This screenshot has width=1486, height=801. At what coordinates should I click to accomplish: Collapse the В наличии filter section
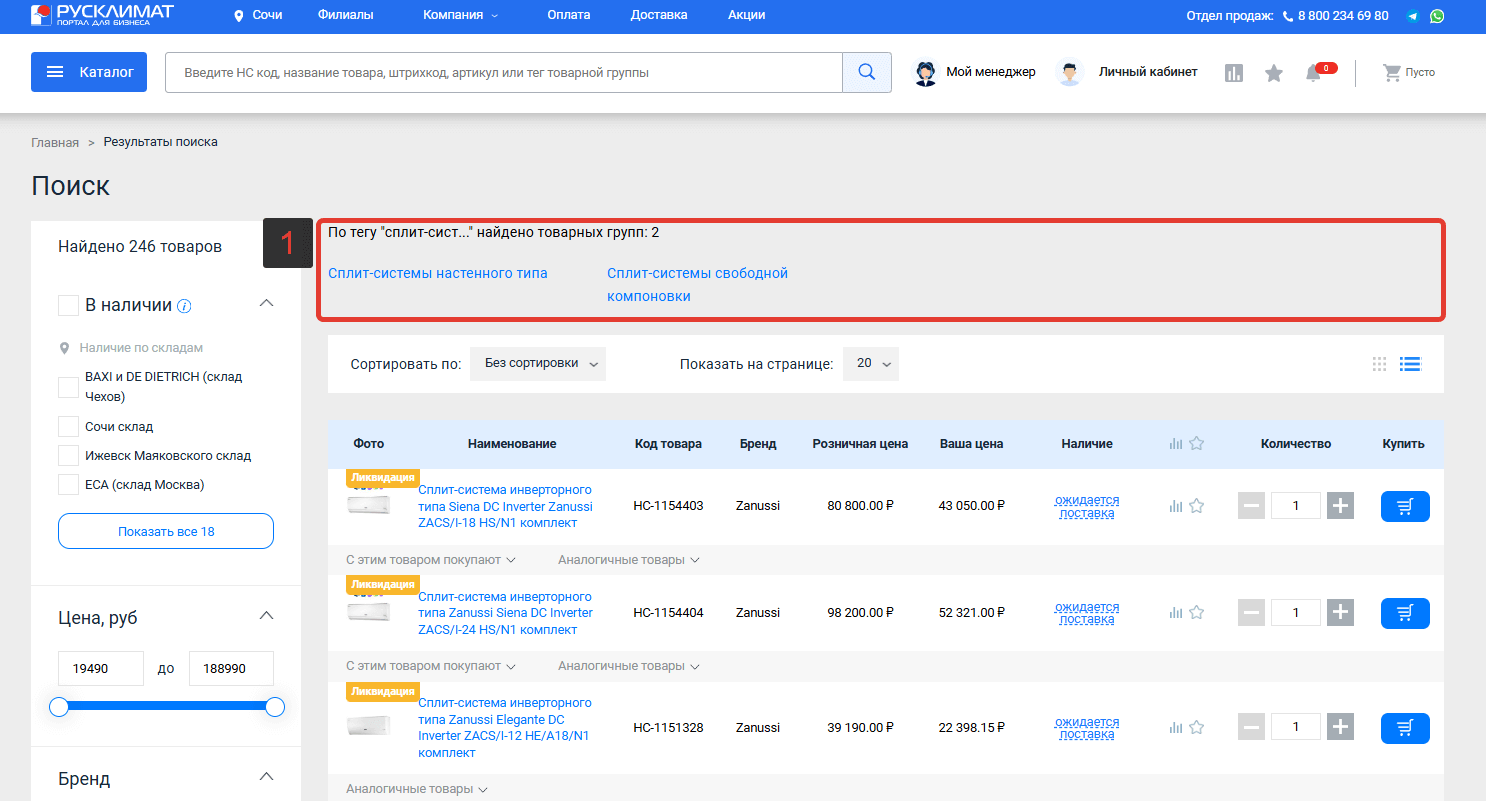click(x=266, y=304)
